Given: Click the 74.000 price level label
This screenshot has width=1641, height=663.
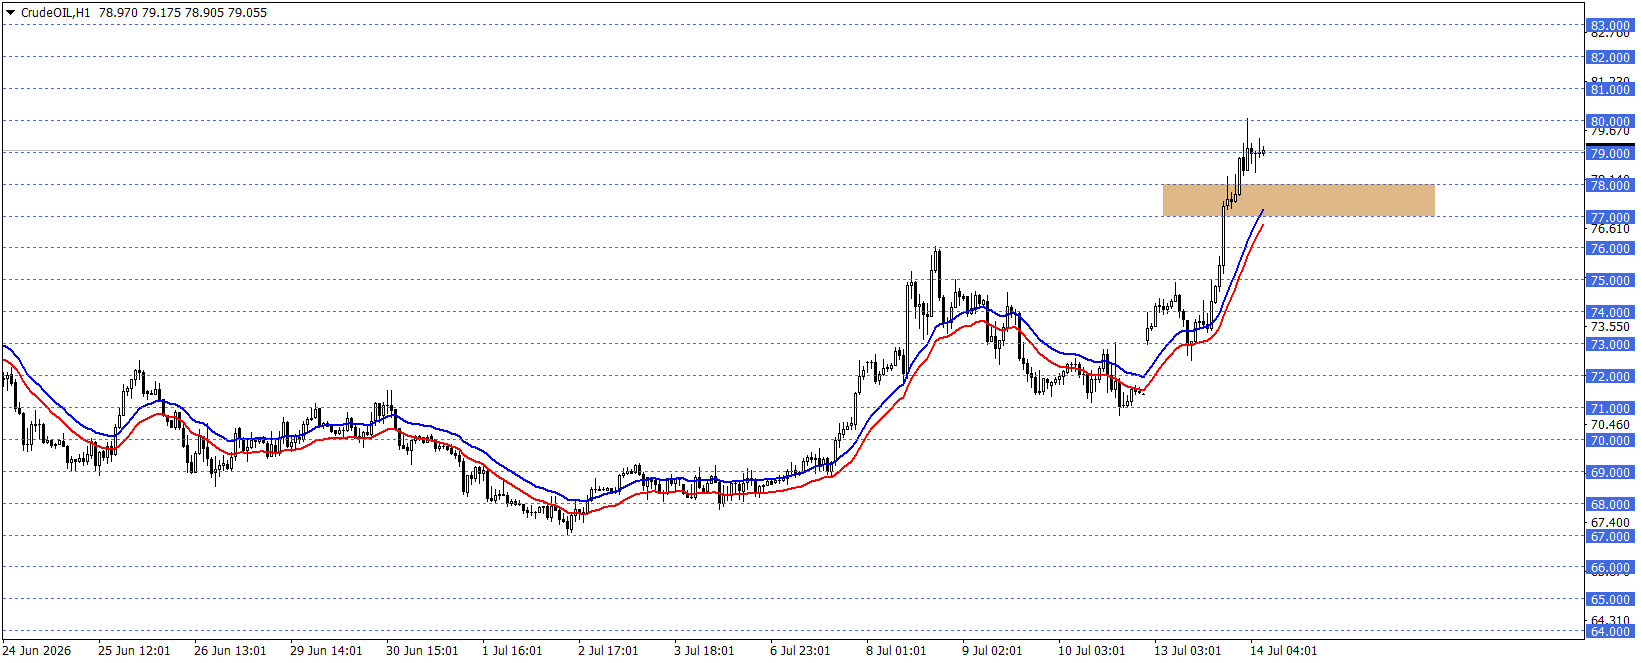Looking at the screenshot, I should [1610, 313].
